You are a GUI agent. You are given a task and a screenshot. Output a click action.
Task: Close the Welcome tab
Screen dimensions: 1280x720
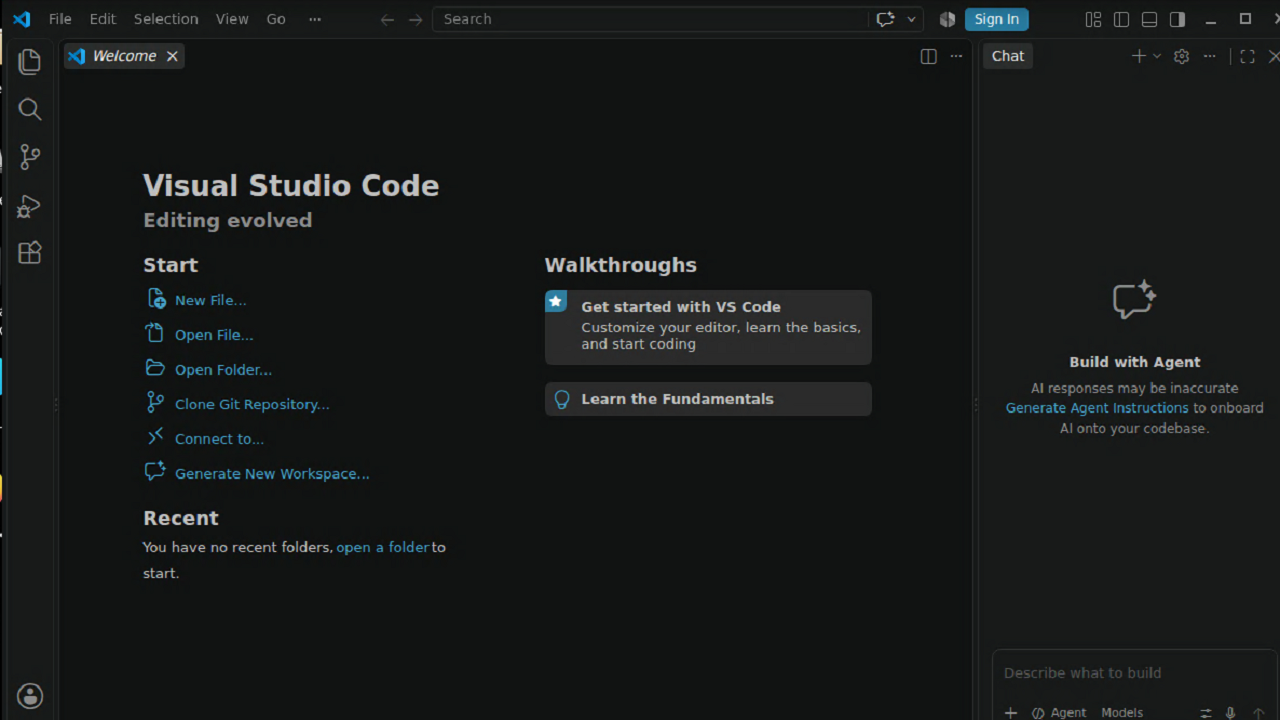(x=172, y=56)
